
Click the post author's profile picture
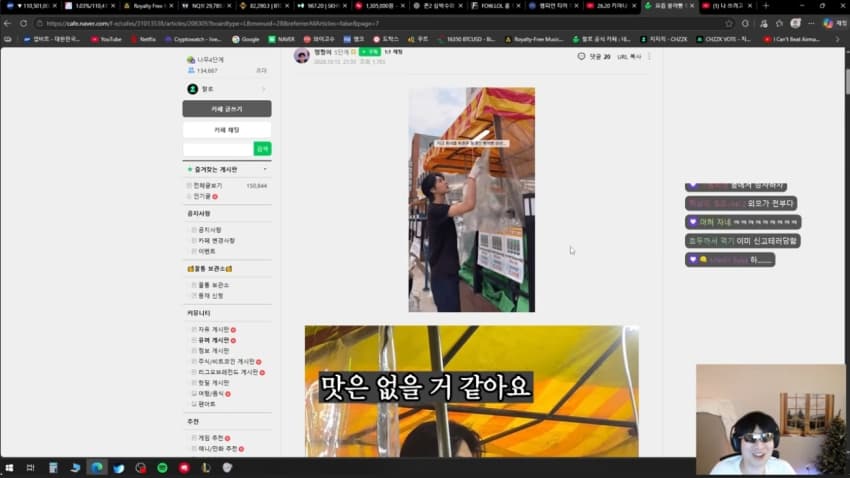(302, 55)
